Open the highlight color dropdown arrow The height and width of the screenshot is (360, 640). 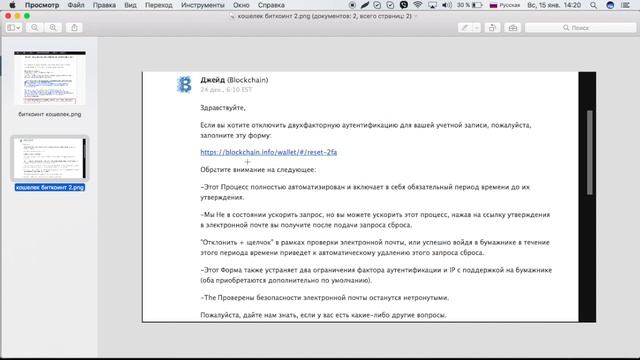(476, 28)
